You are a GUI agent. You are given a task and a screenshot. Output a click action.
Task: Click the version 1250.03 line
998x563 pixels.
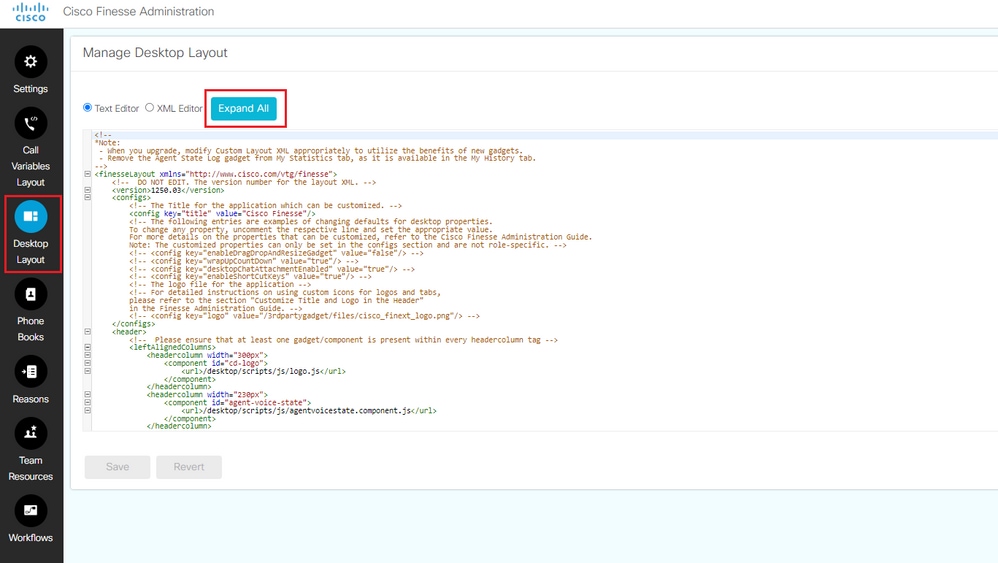click(168, 190)
